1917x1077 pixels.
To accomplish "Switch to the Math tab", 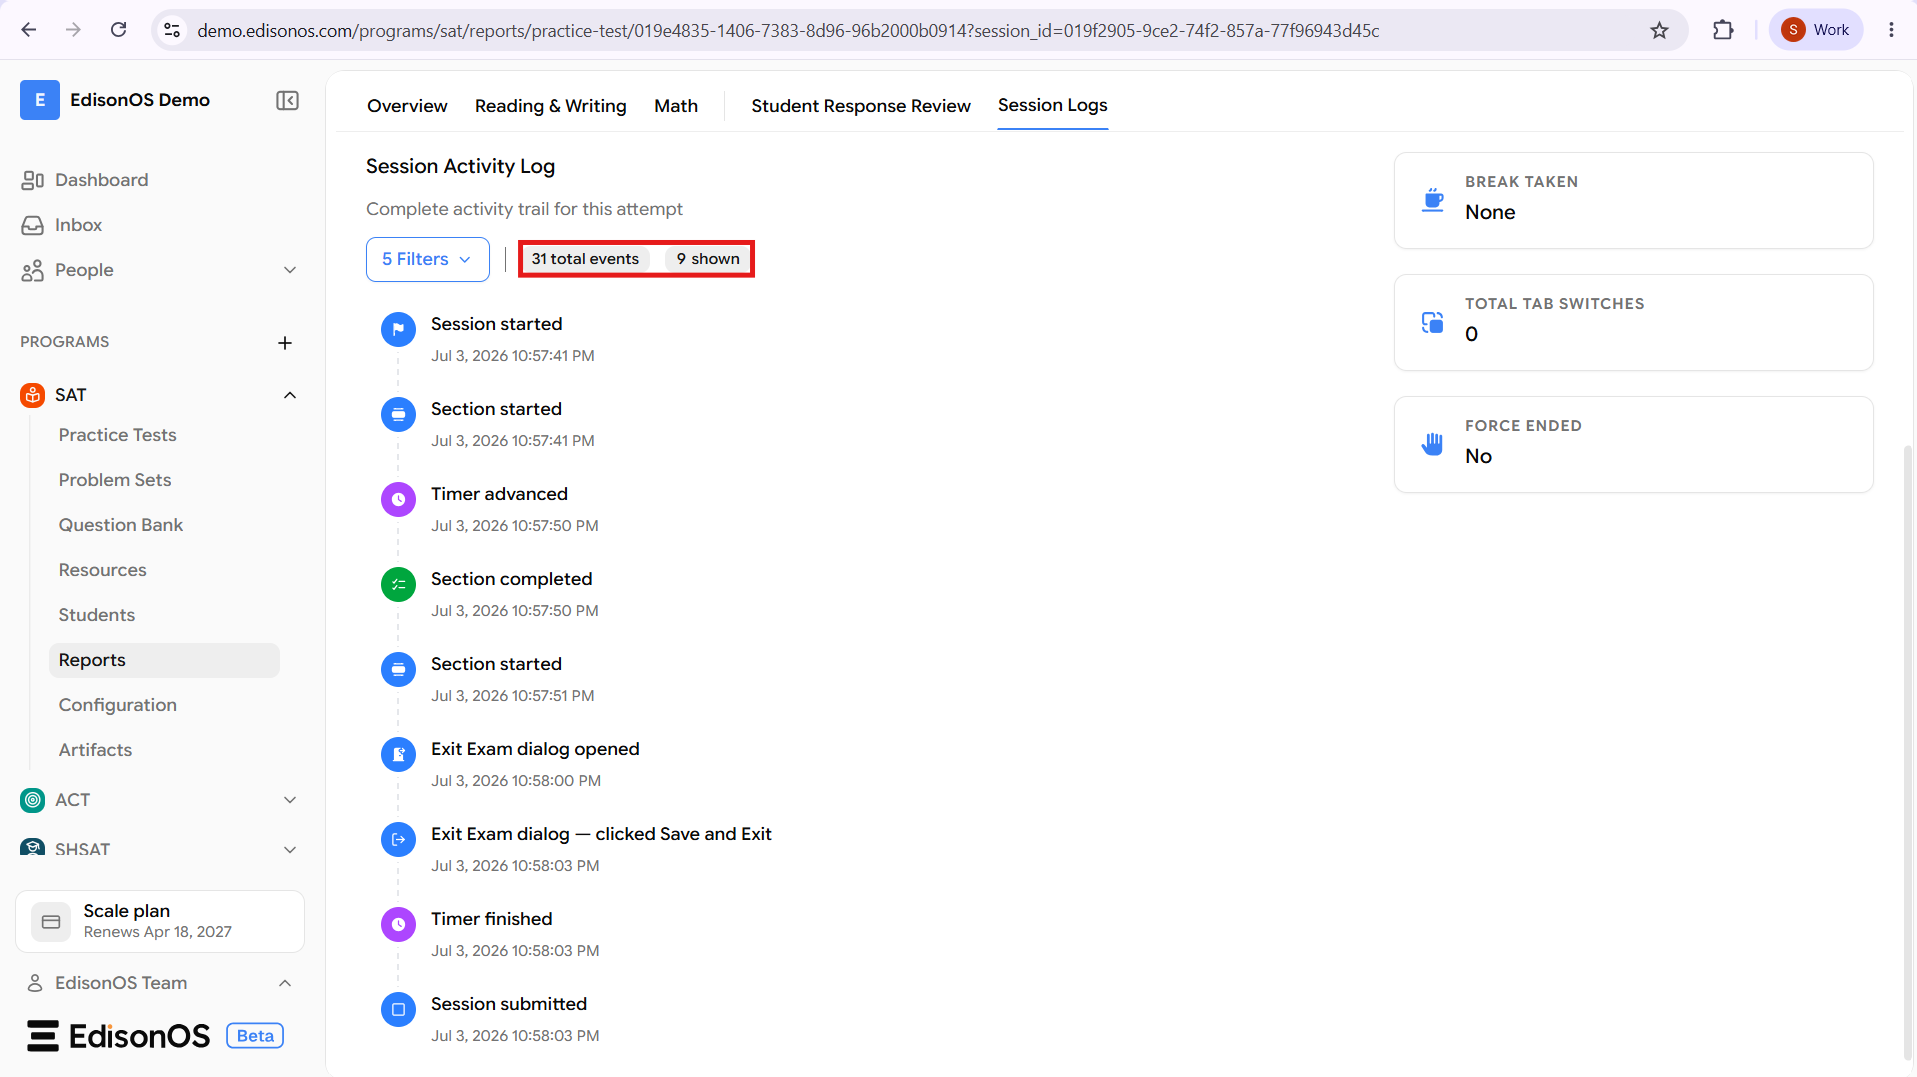I will 676,106.
